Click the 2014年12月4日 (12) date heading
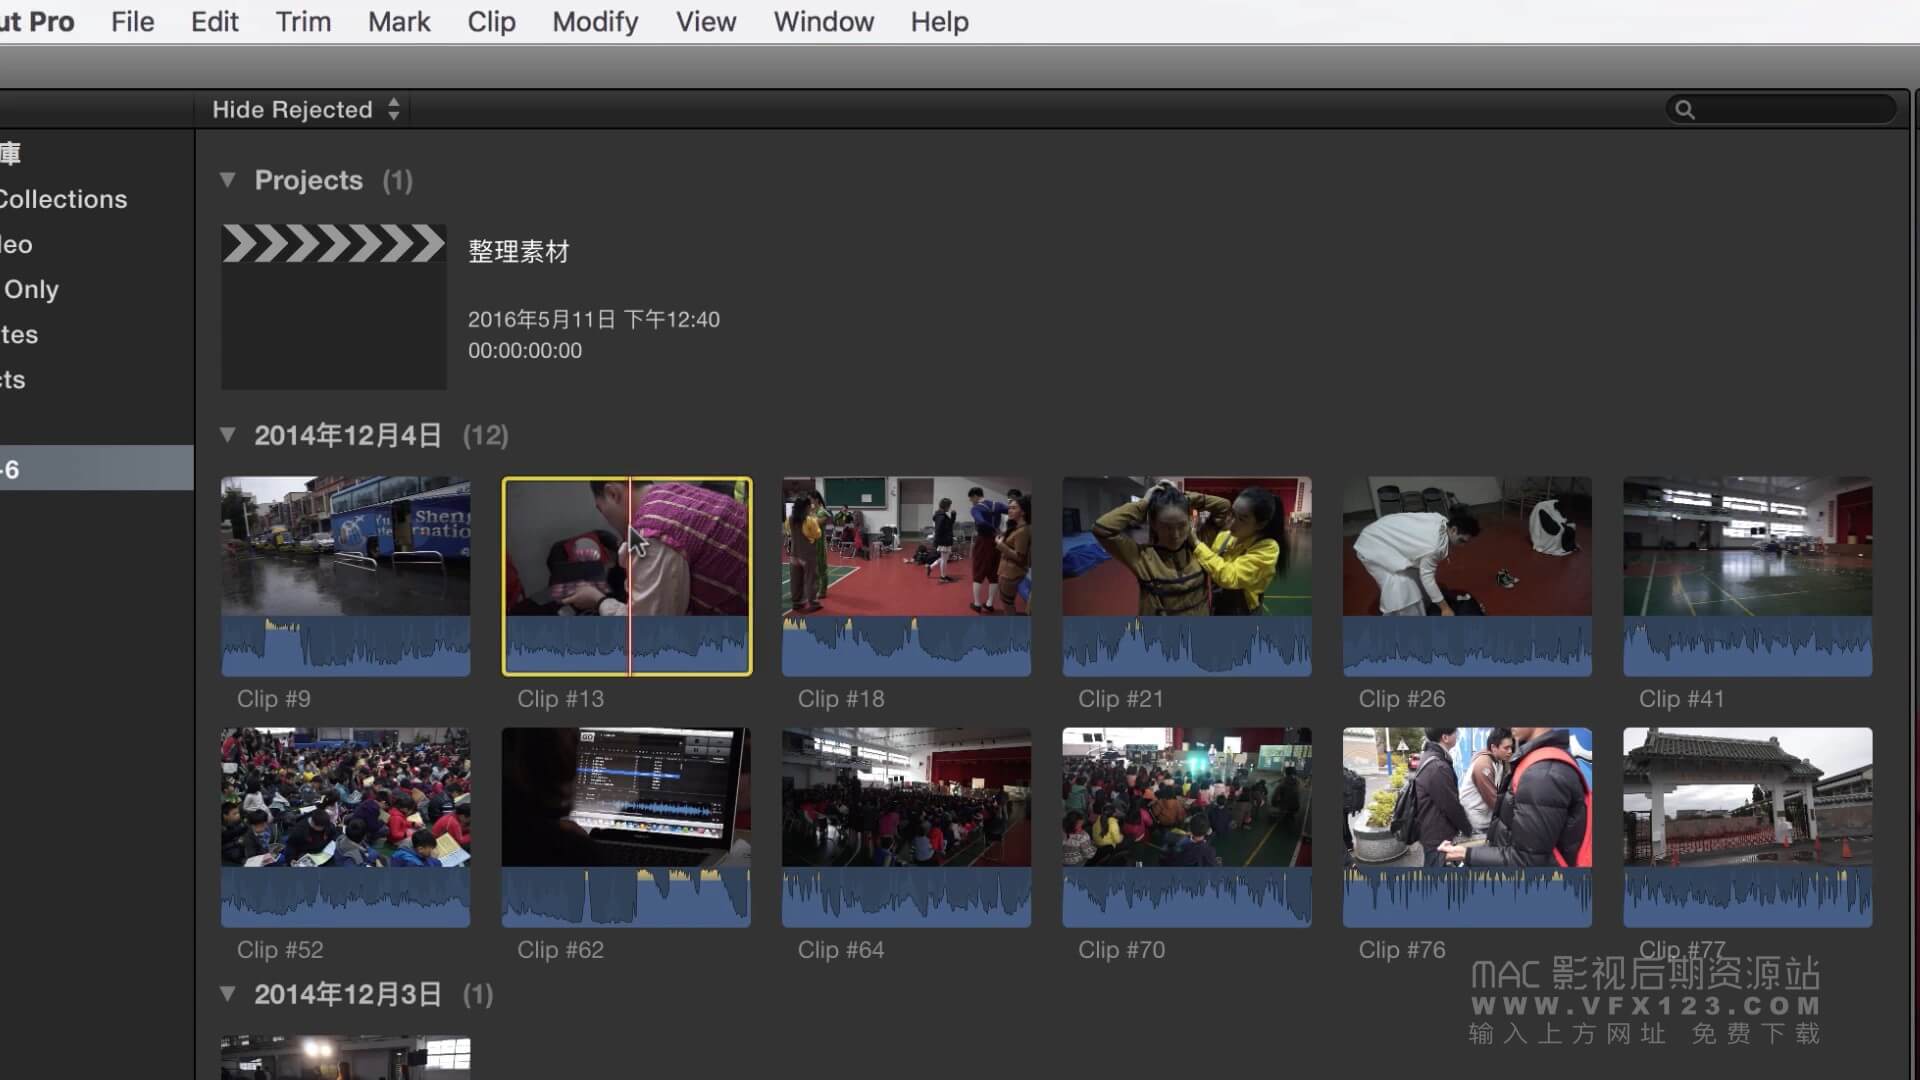Screen dimensions: 1920x1080 click(x=381, y=435)
